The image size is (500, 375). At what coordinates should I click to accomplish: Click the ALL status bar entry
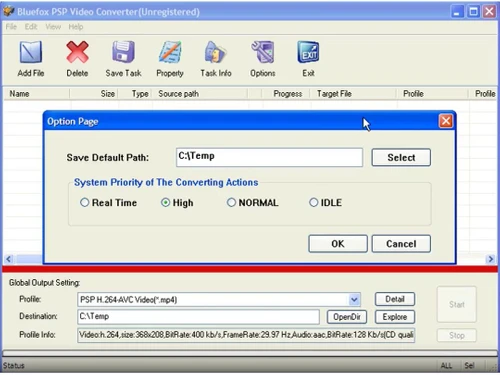pyautogui.click(x=446, y=366)
